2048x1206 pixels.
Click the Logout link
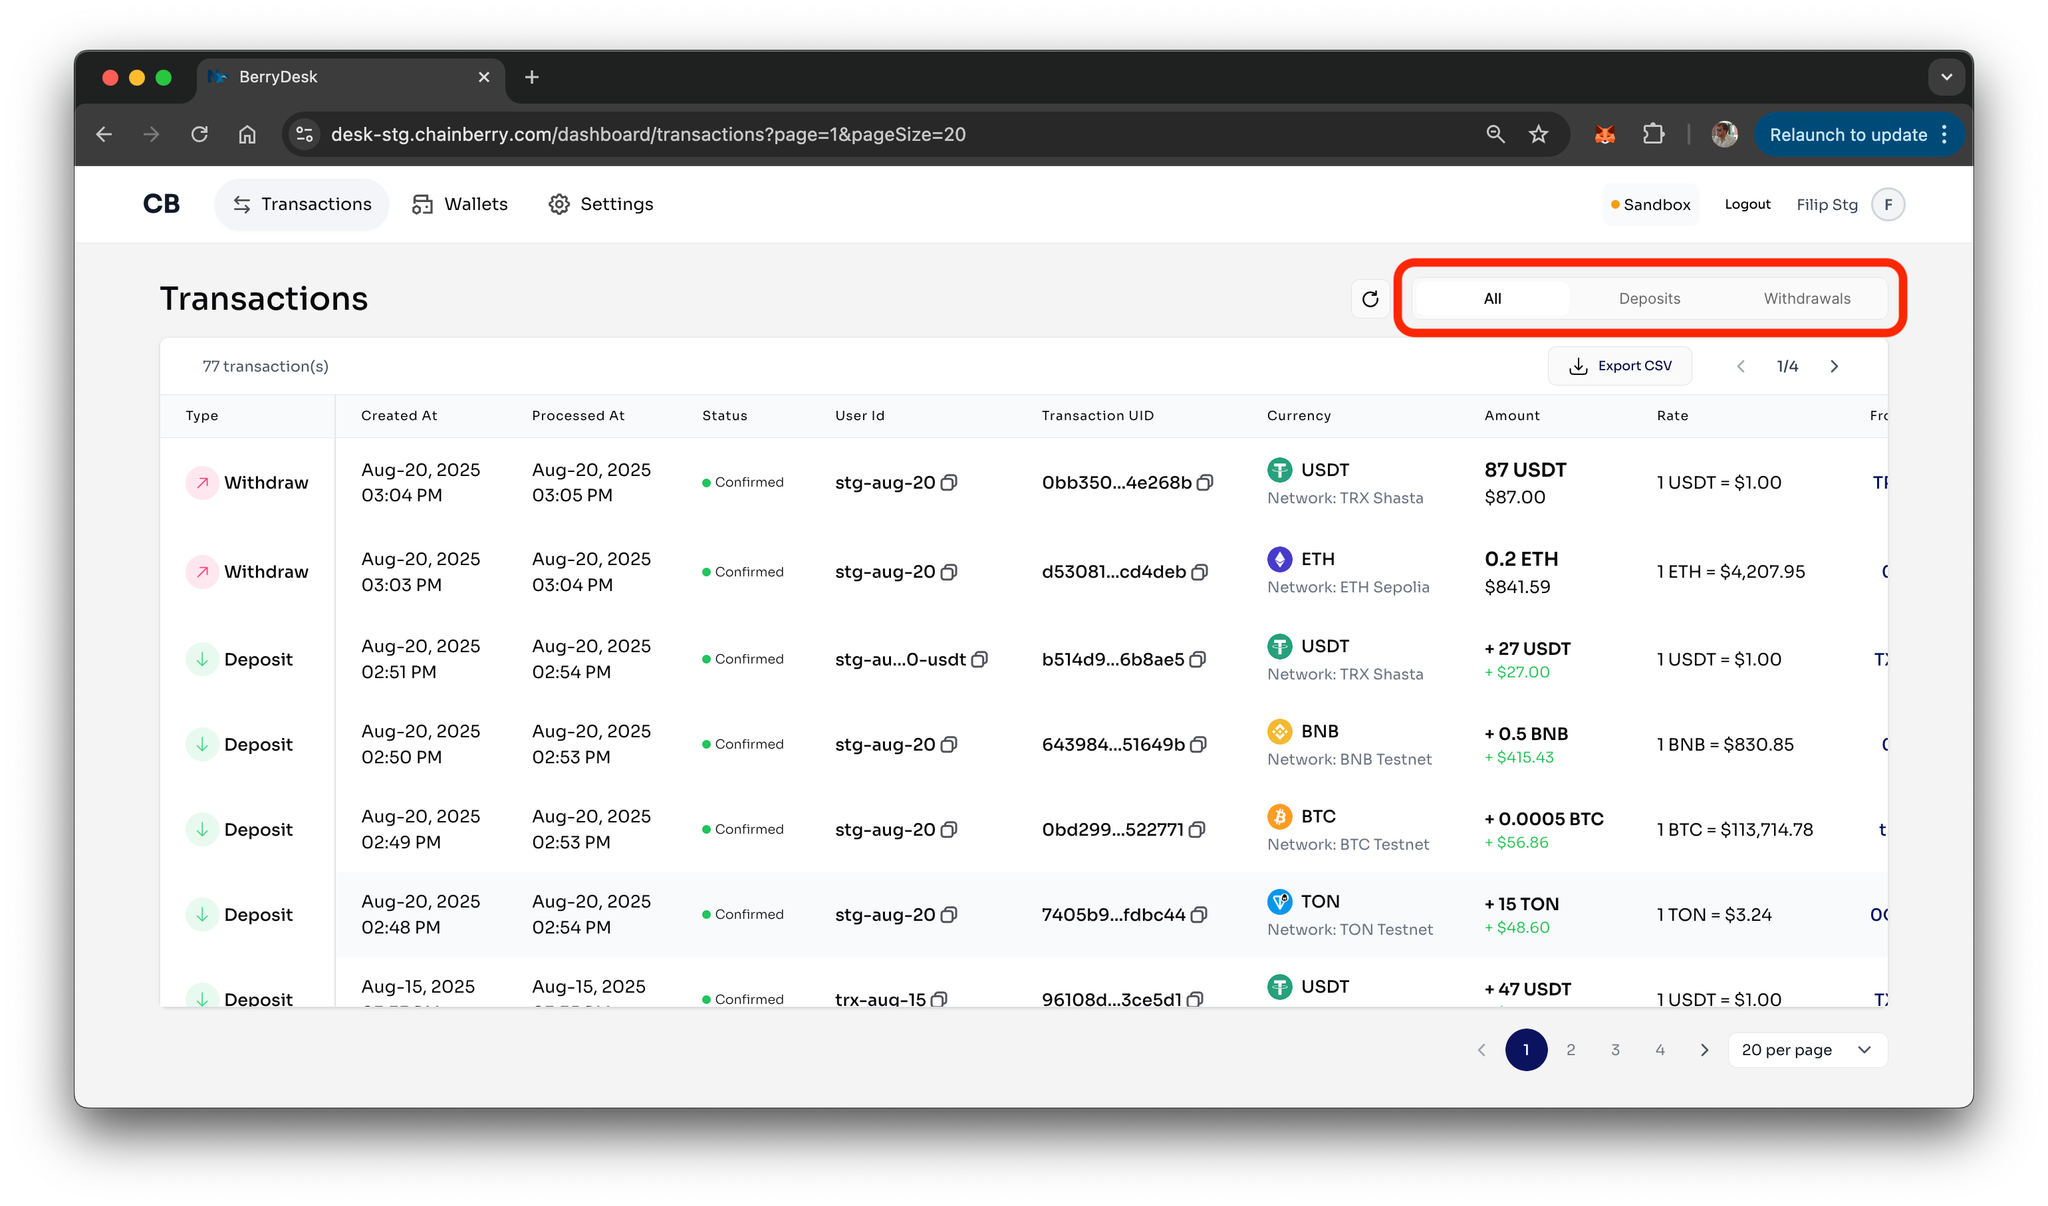[x=1747, y=204]
